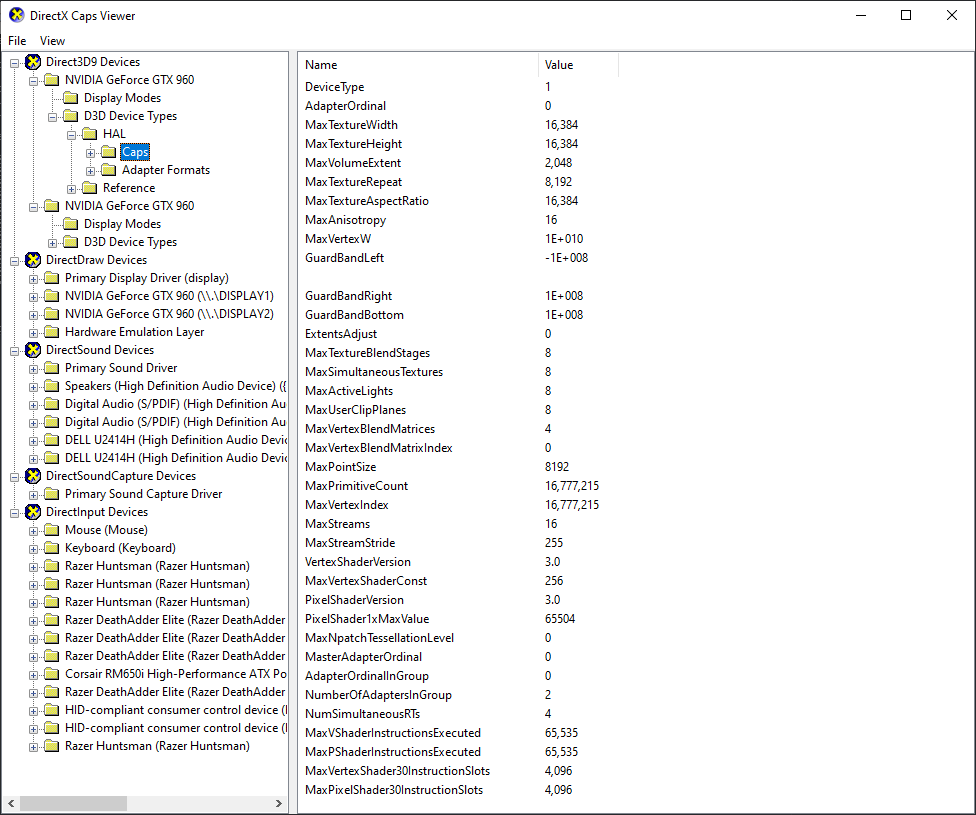
Task: Expand the Hardware Emulation Layer node
Action: click(34, 333)
